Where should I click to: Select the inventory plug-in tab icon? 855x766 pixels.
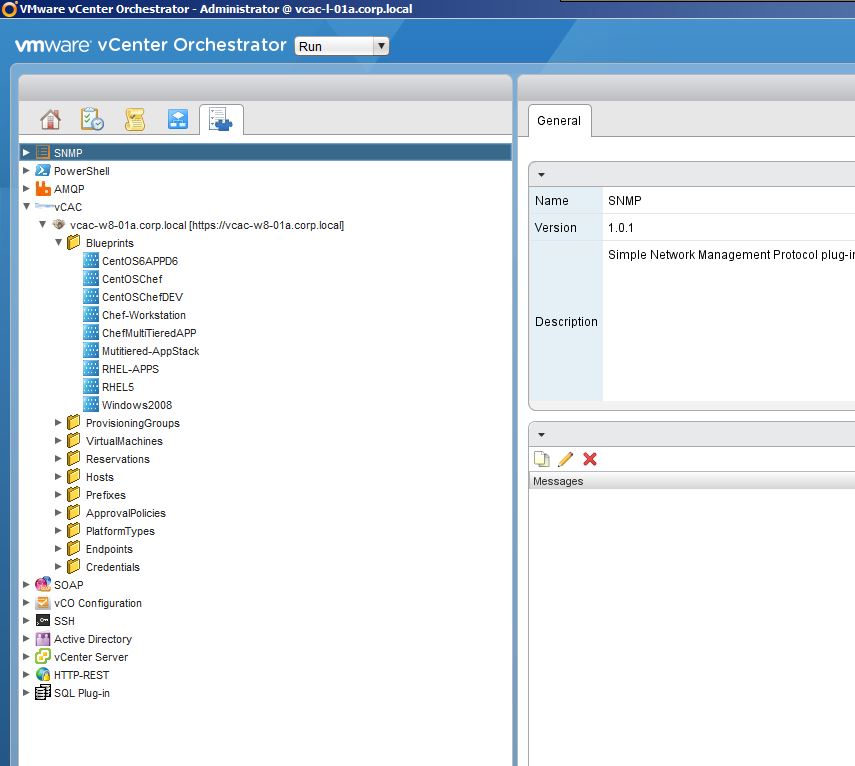click(221, 119)
